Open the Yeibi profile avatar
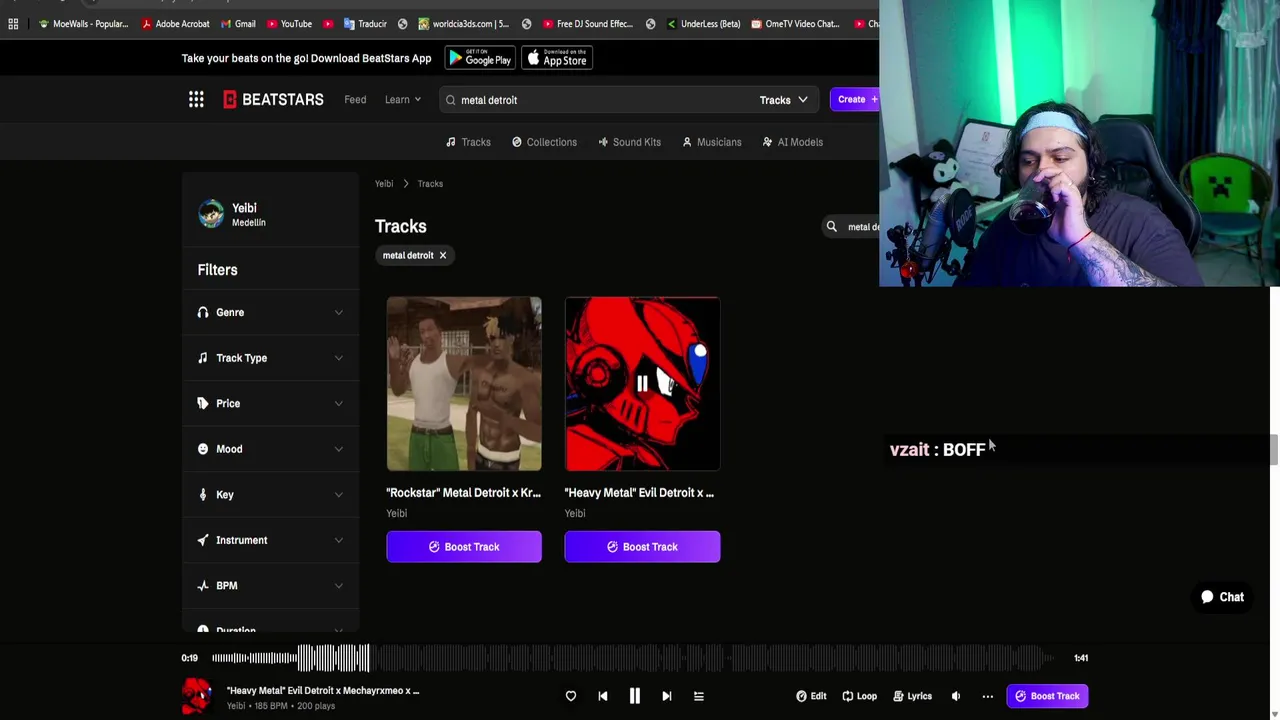Screen dimensions: 1280x720 (211, 214)
